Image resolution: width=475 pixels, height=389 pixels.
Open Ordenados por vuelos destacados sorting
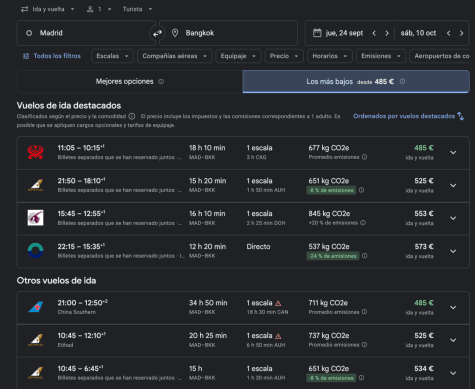(408, 116)
